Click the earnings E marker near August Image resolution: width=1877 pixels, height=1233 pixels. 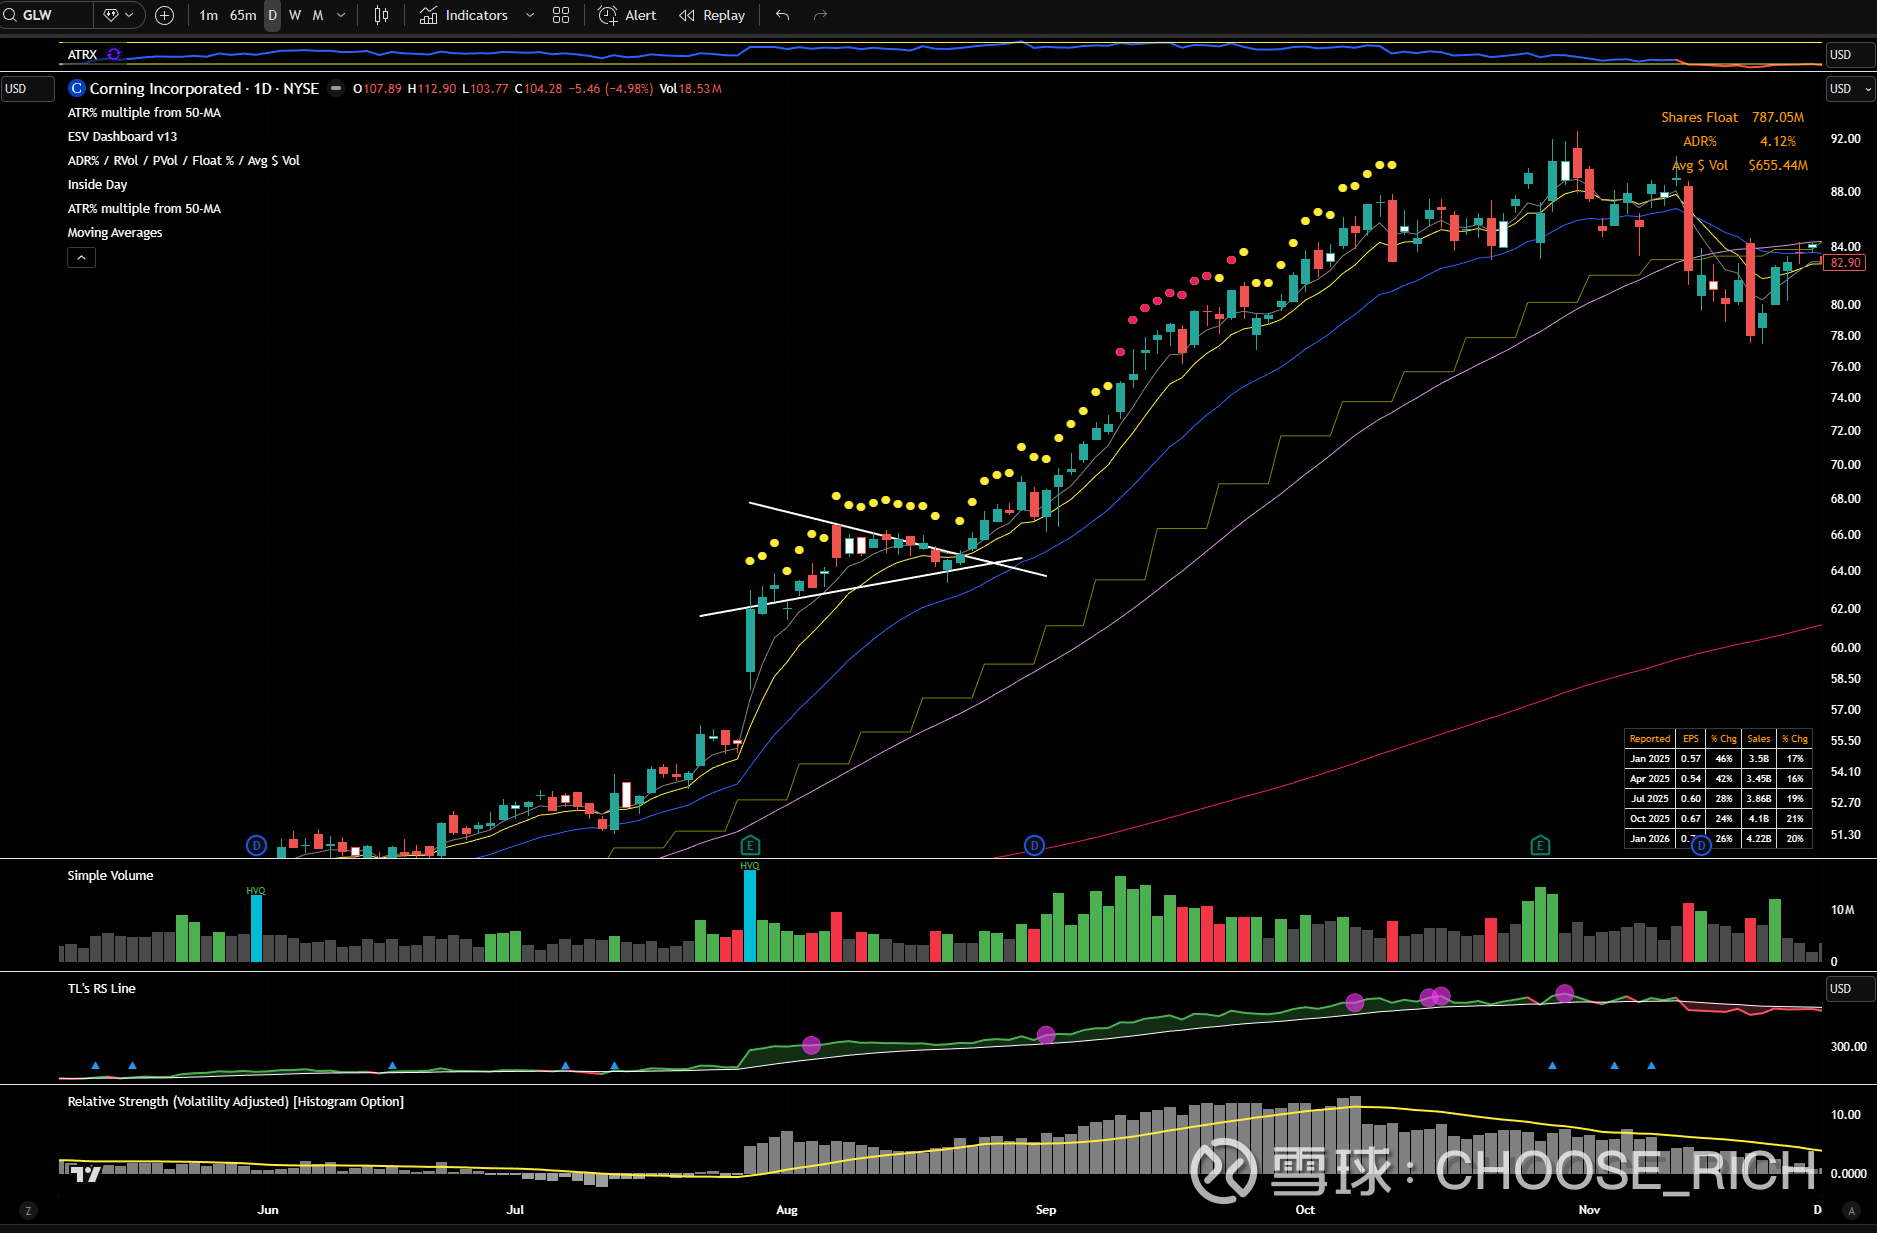tap(750, 846)
